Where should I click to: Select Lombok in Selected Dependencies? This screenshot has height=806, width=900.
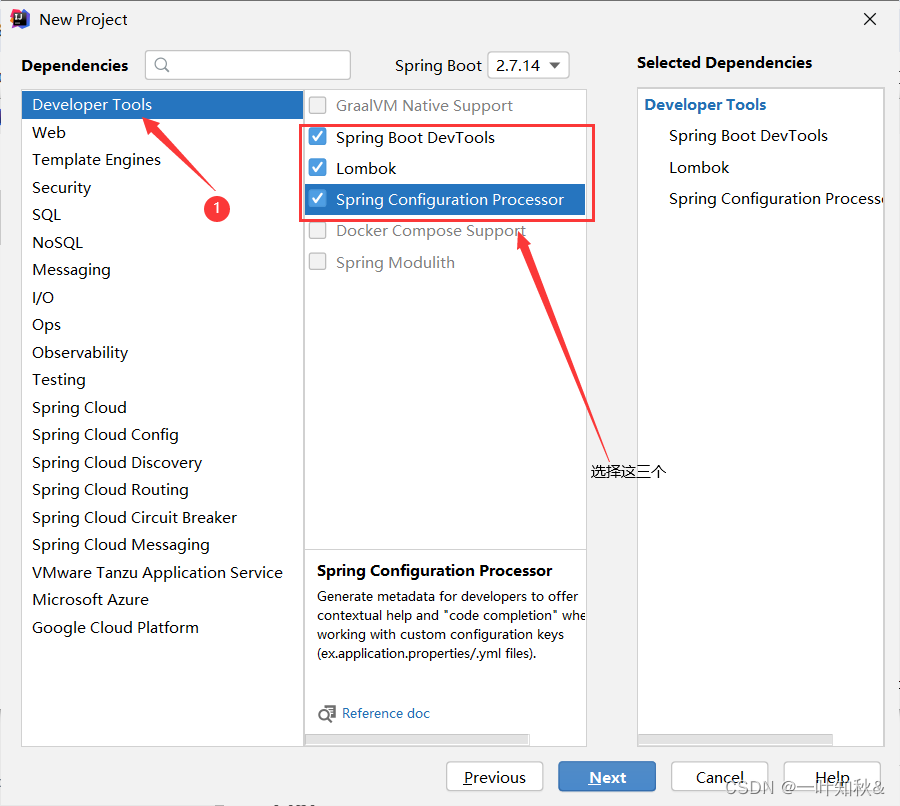point(699,167)
